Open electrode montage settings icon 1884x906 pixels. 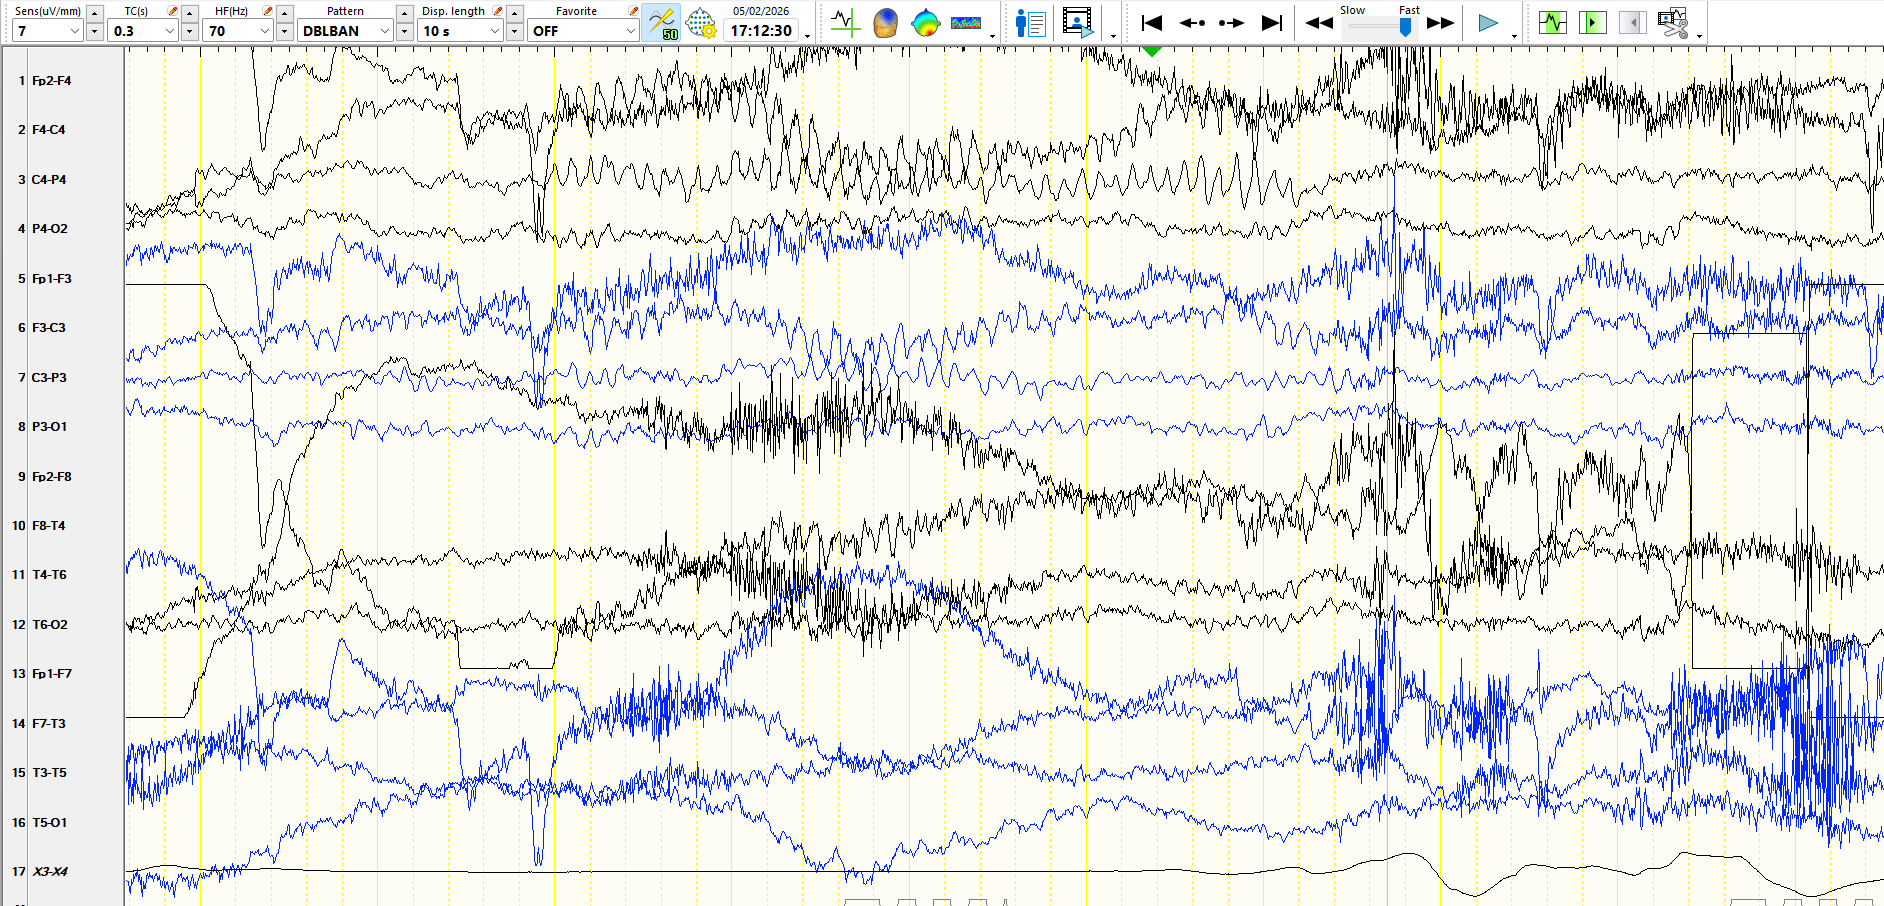coord(702,22)
